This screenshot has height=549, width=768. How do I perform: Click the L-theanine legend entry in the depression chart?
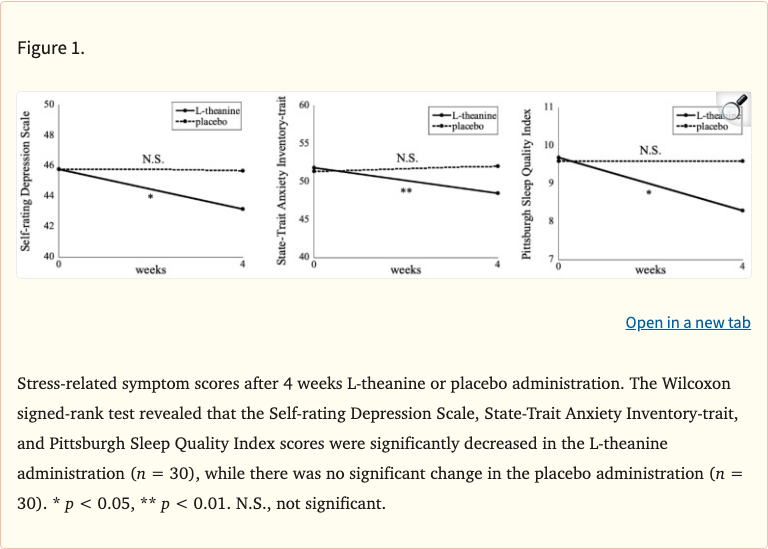coord(205,110)
